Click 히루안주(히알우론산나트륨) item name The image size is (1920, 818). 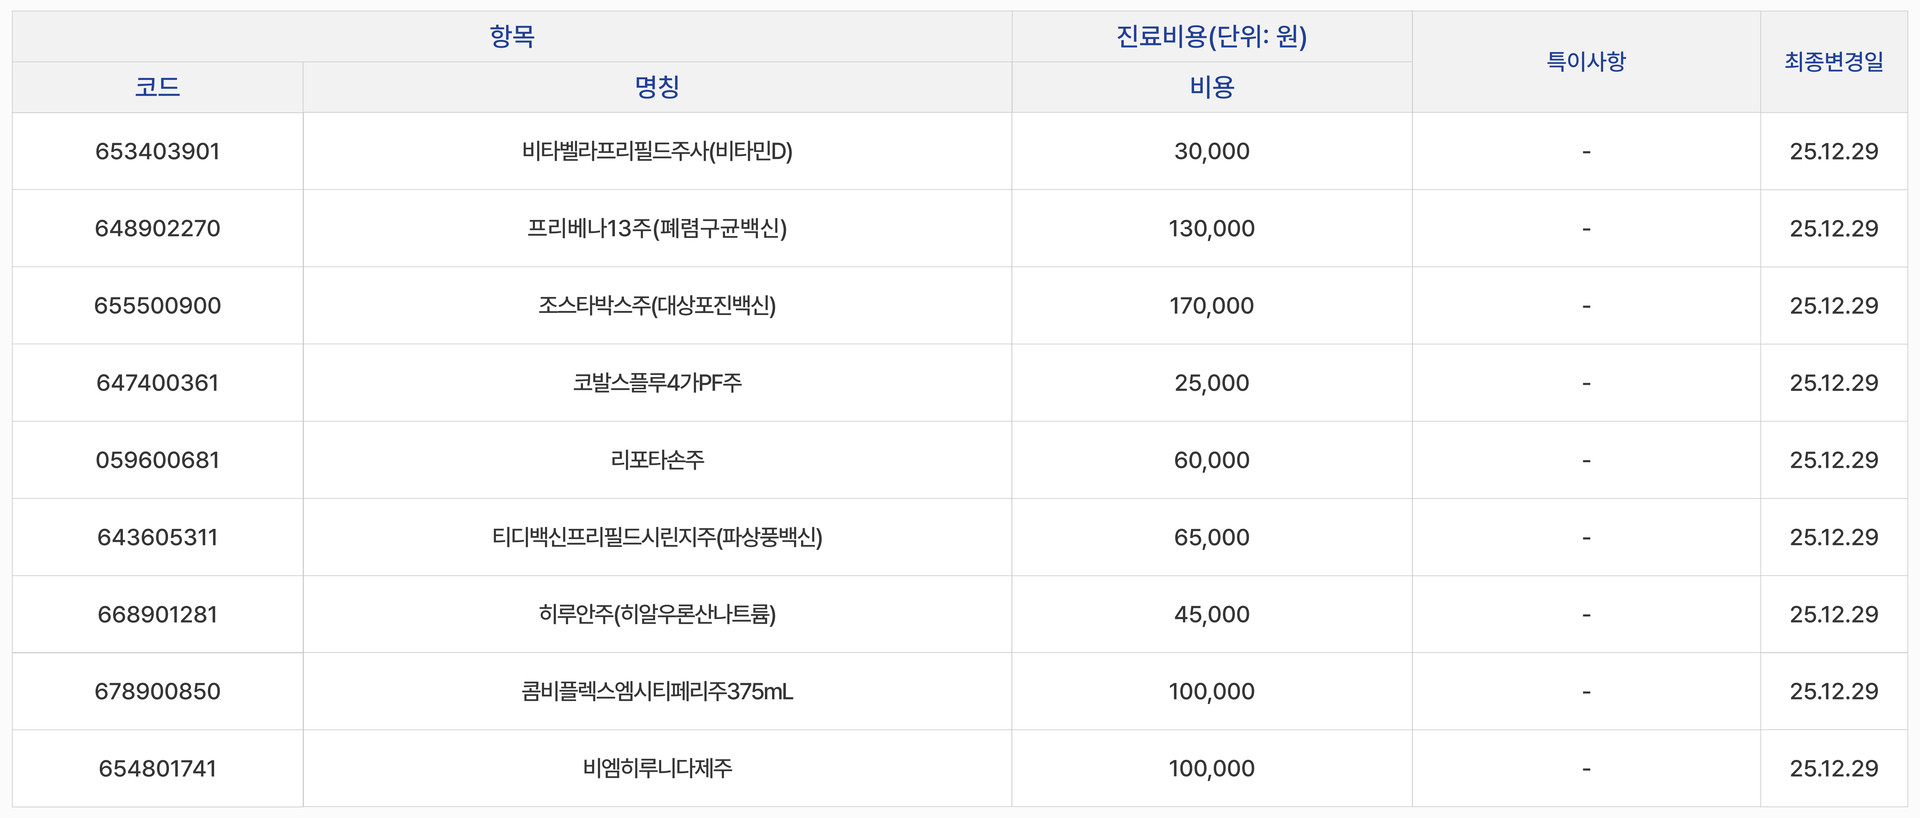click(657, 614)
